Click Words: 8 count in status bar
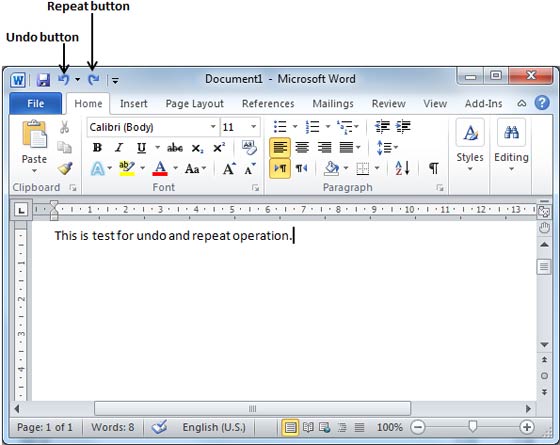Image resolution: width=560 pixels, height=445 pixels. click(112, 427)
